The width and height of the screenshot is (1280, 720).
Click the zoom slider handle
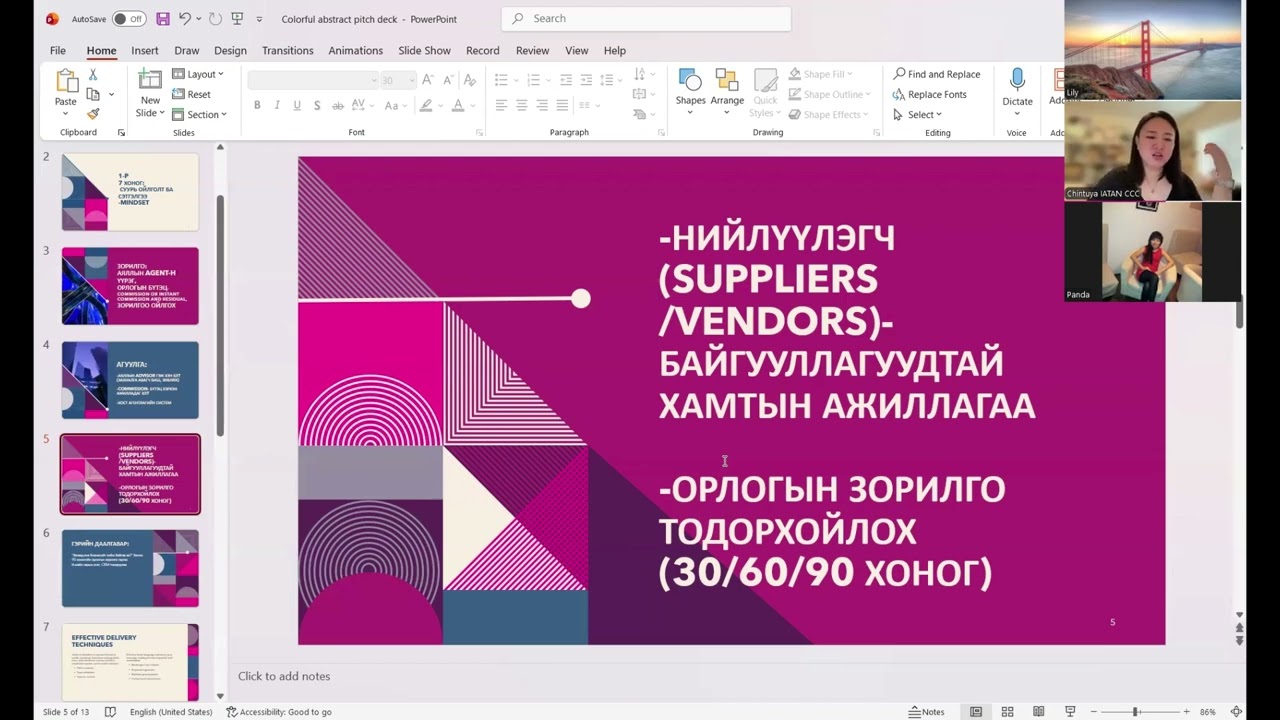pyautogui.click(x=1135, y=712)
